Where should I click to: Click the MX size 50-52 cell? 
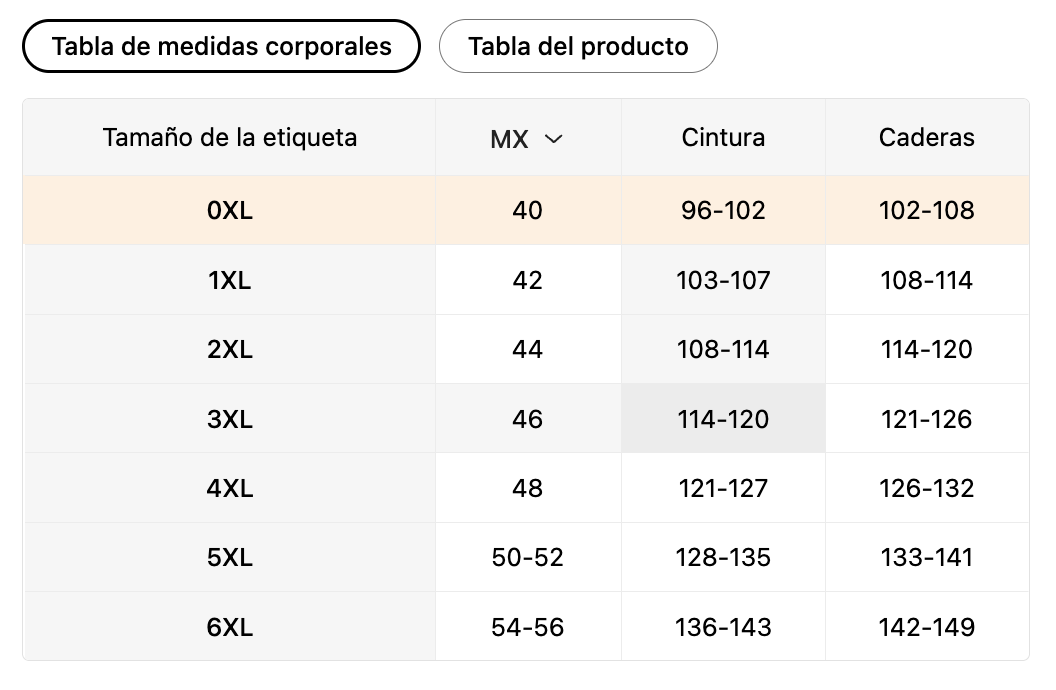click(527, 557)
